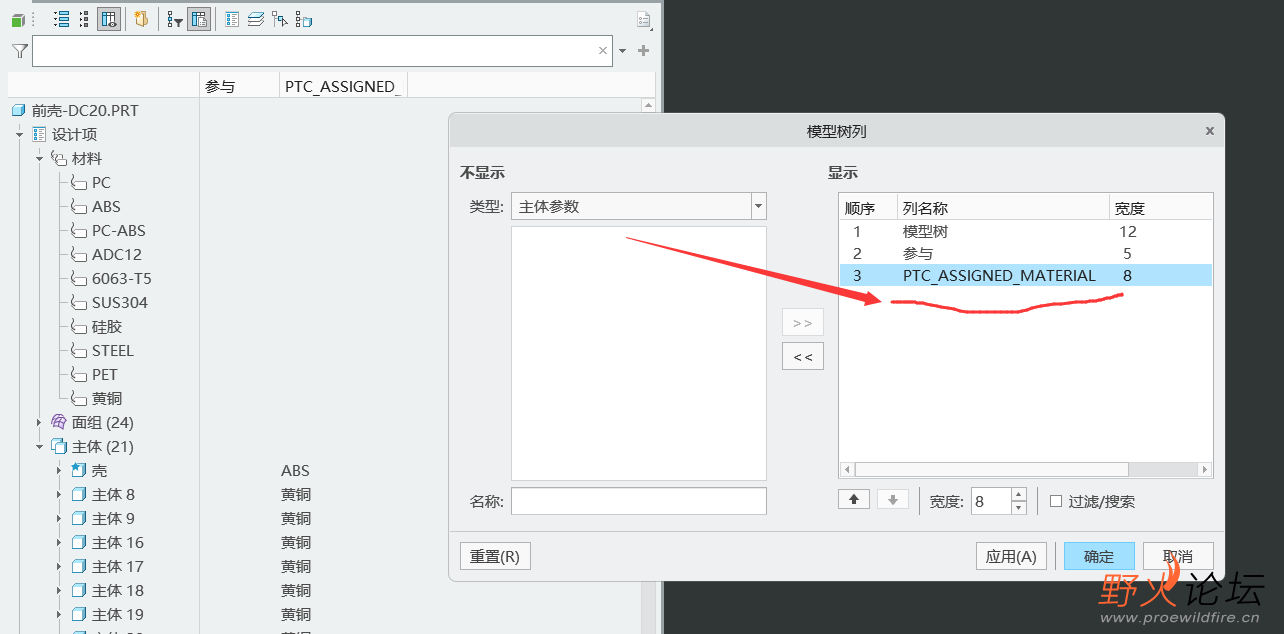Image resolution: width=1284 pixels, height=634 pixels.
Task: Click the 宽度 value field
Action: coord(989,501)
